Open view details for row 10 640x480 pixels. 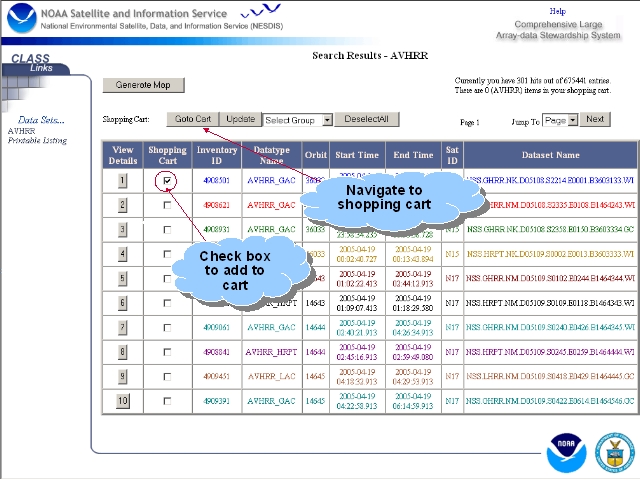(122, 401)
